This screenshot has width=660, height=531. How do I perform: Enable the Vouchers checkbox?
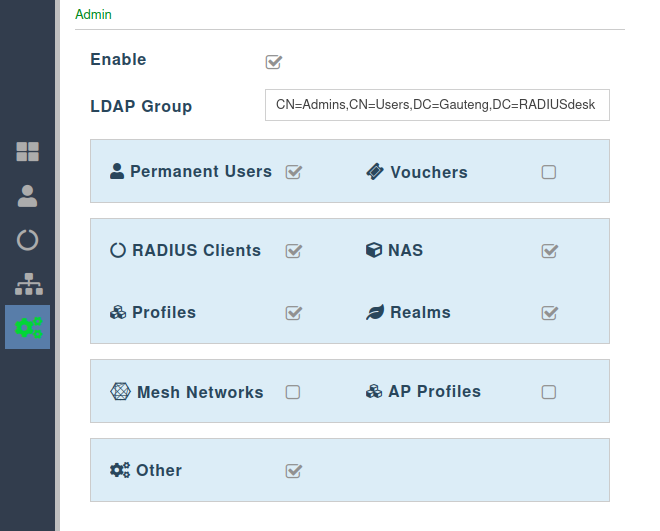[549, 172]
